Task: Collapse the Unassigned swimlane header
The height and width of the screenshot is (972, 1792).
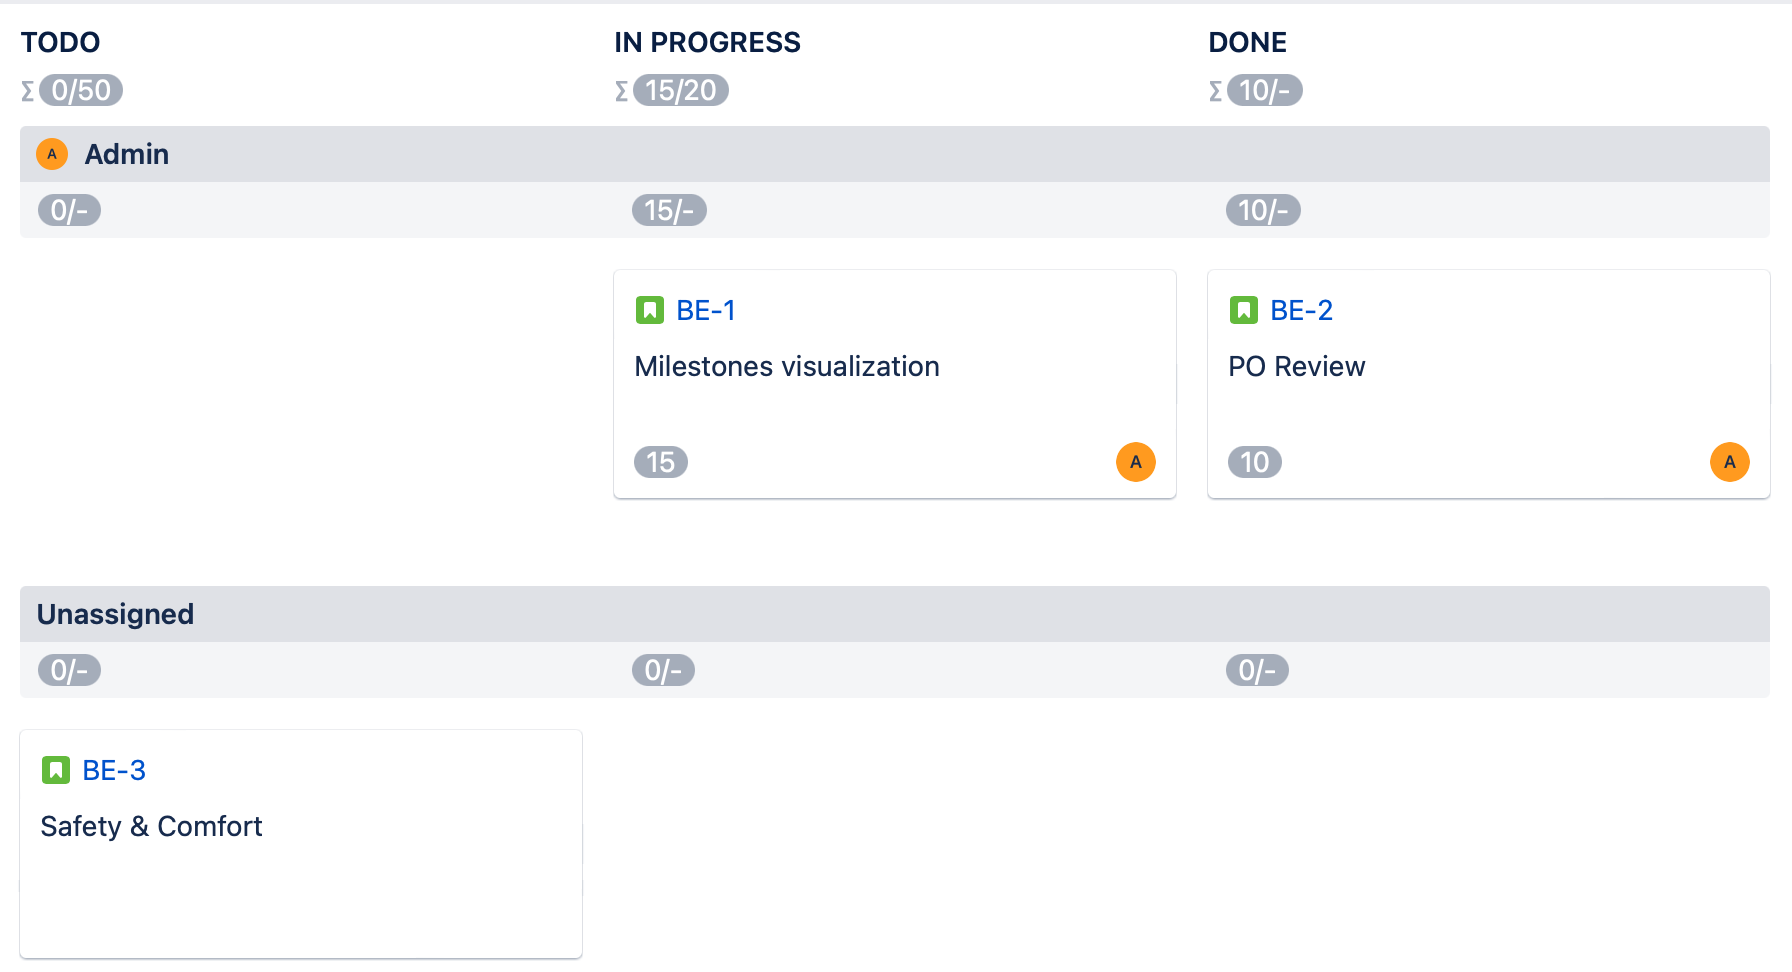Action: click(x=116, y=614)
